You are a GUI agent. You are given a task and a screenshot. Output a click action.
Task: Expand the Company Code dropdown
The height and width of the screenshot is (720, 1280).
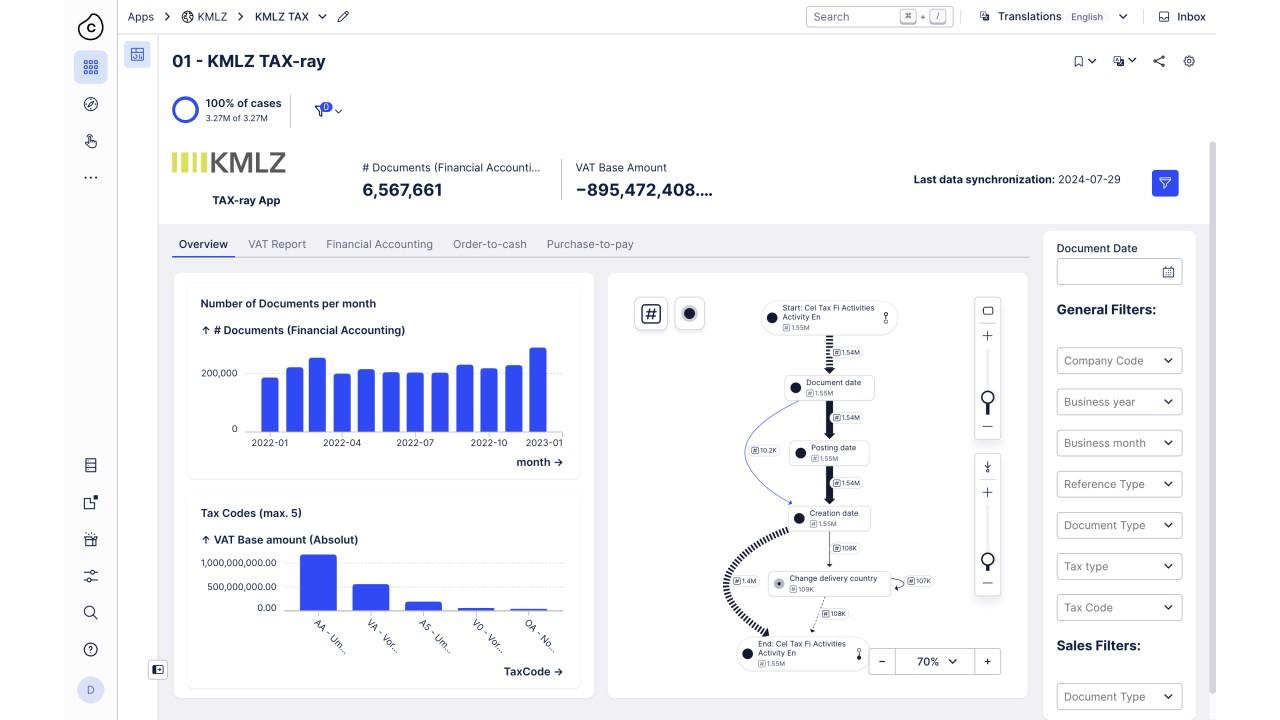pyautogui.click(x=1119, y=361)
